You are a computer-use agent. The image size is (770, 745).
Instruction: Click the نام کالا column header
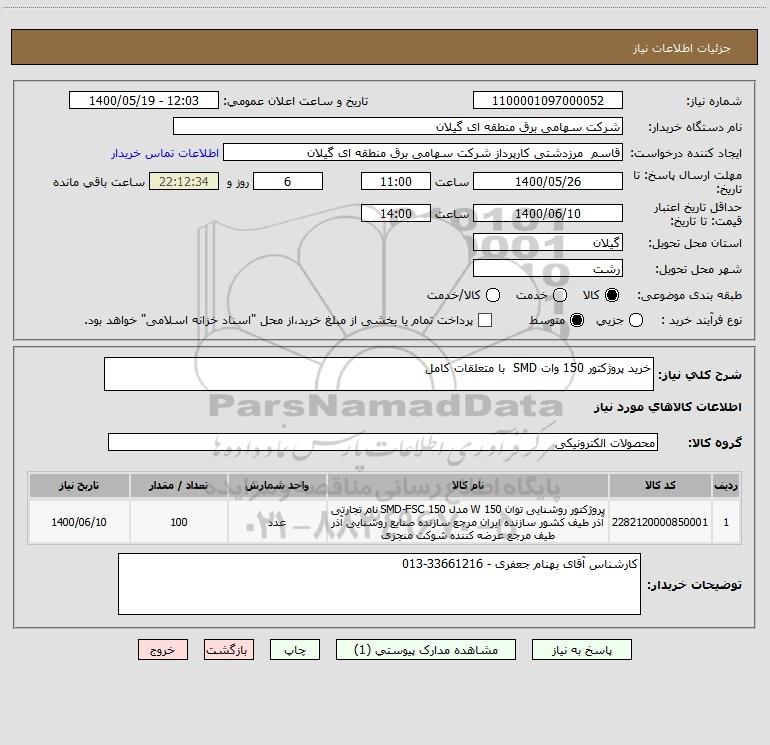[468, 485]
